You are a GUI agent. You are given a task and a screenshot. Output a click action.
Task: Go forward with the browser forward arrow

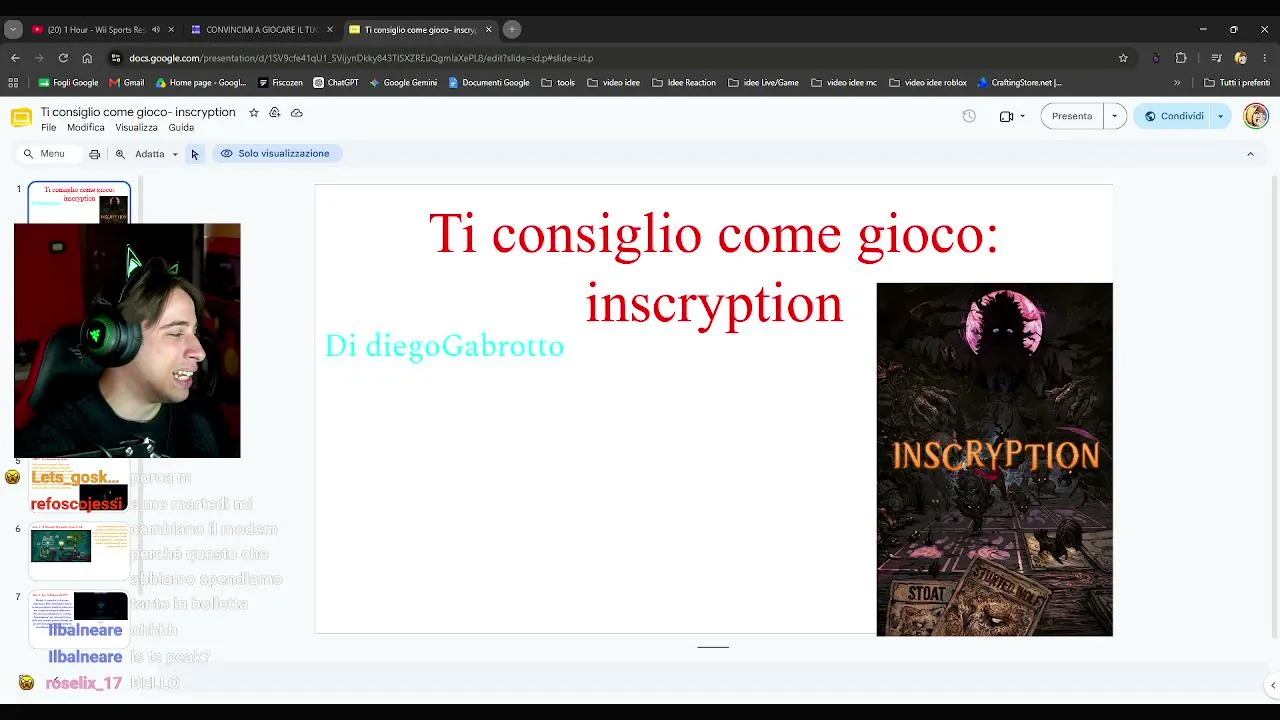[39, 58]
